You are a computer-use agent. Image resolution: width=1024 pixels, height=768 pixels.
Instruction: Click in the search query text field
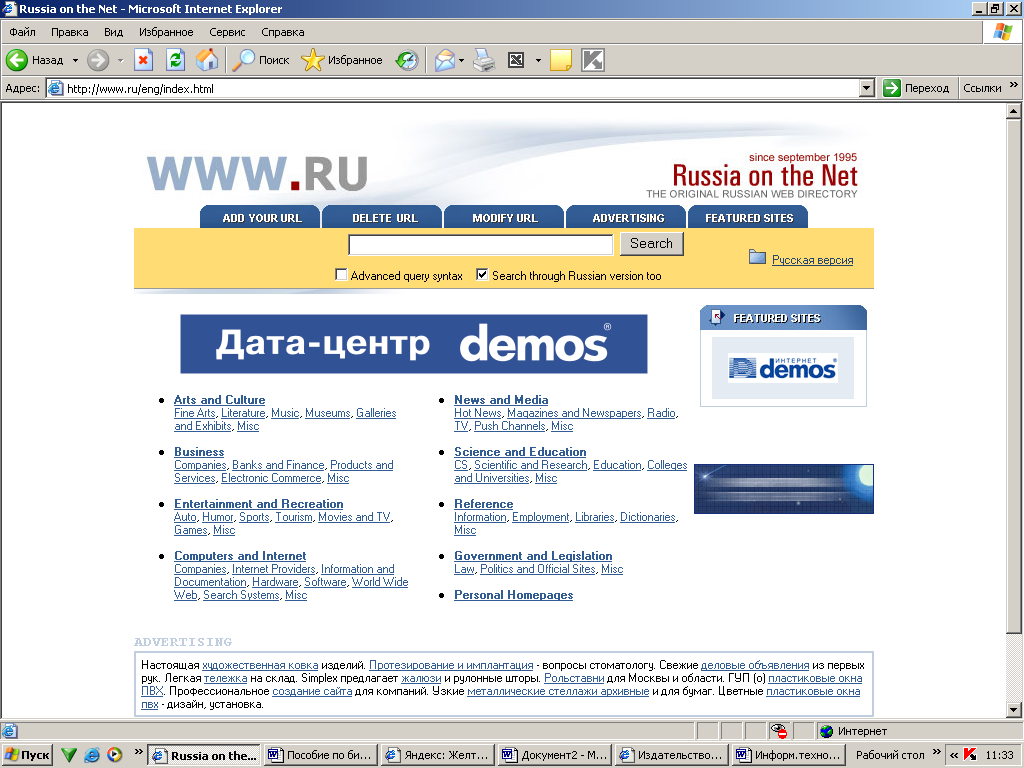tap(481, 244)
